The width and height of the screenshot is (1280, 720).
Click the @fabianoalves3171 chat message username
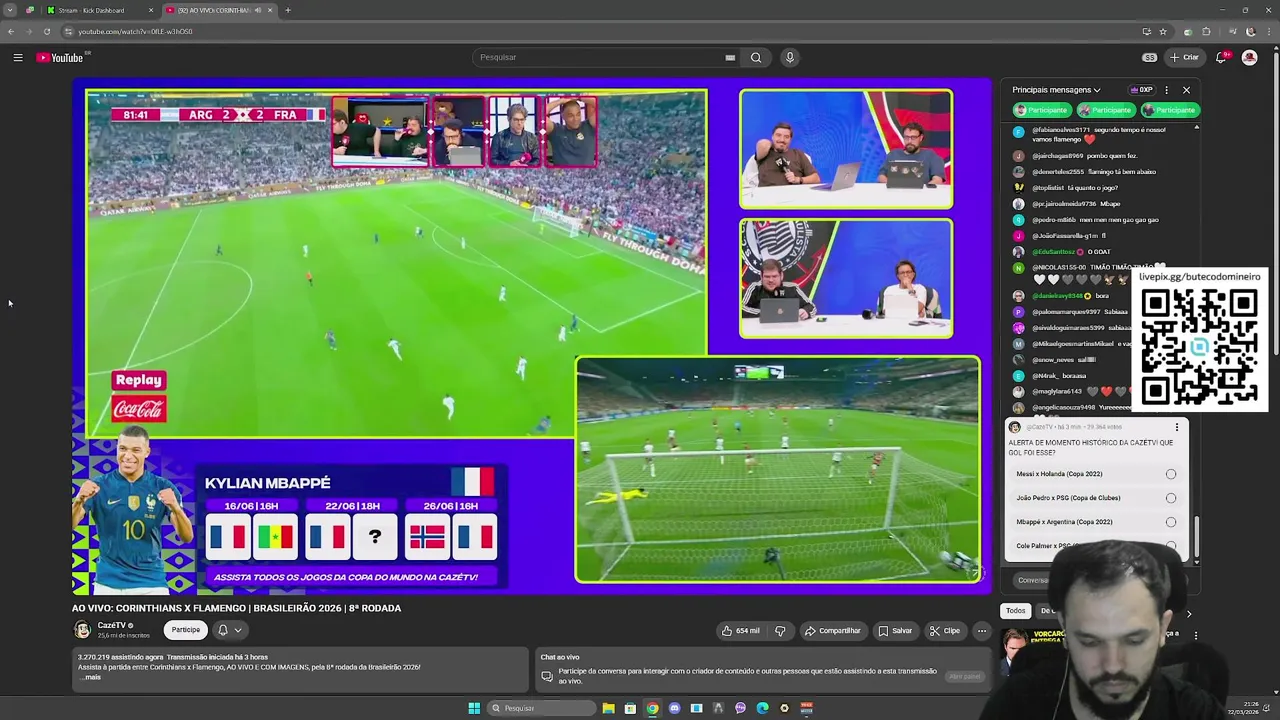(x=1061, y=130)
